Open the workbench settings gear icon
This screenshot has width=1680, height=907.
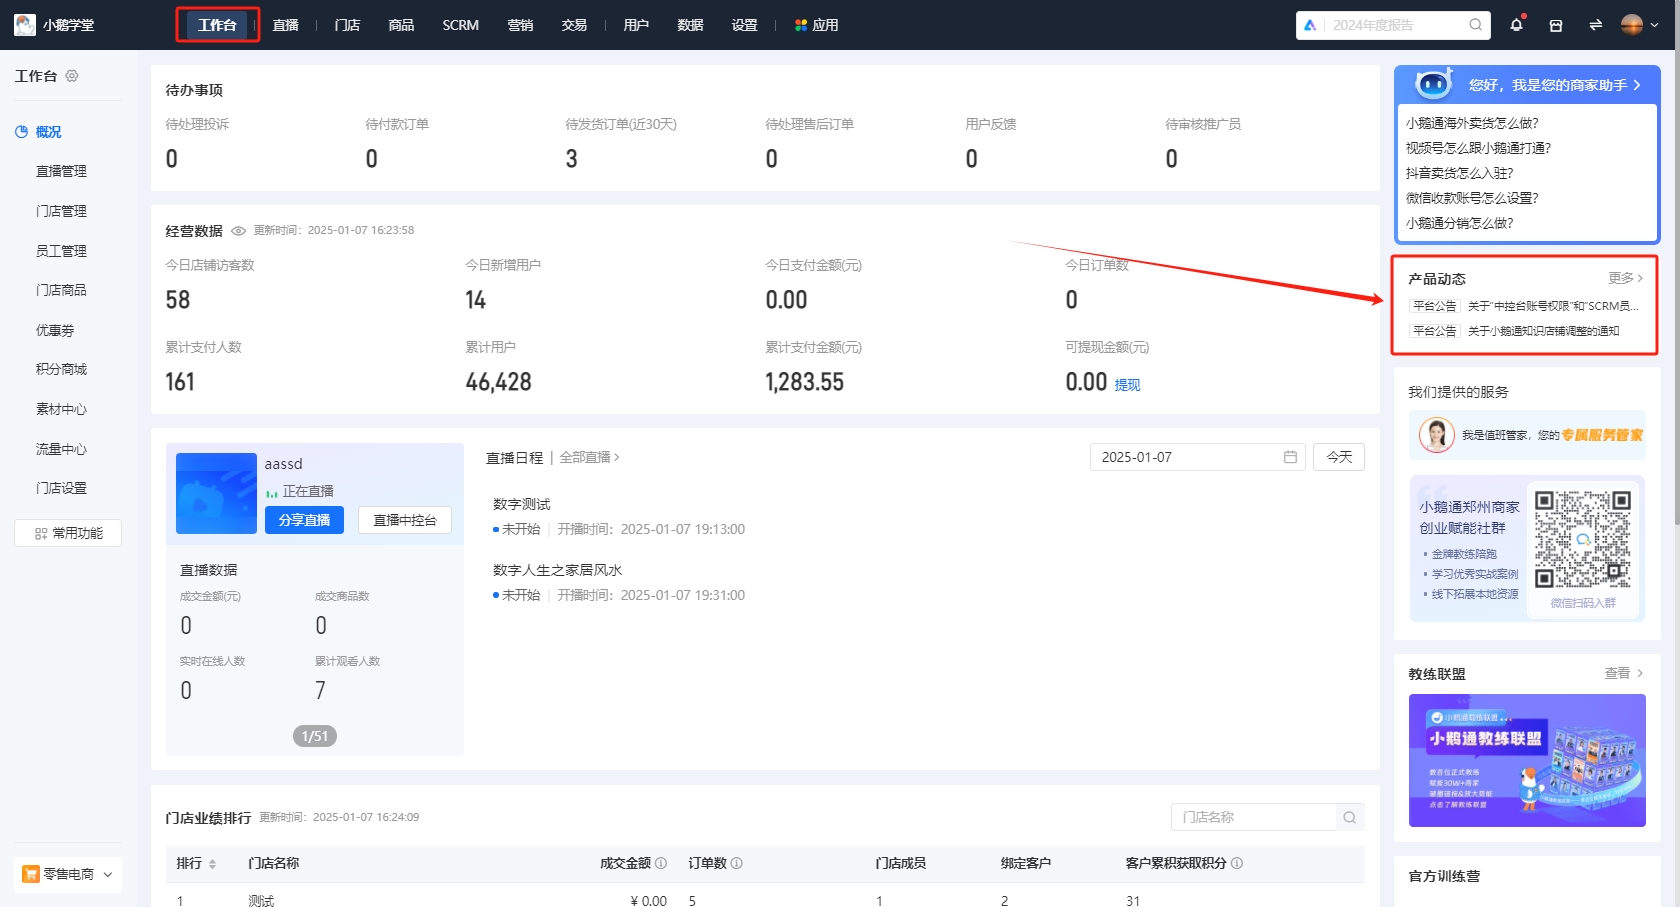pos(72,76)
